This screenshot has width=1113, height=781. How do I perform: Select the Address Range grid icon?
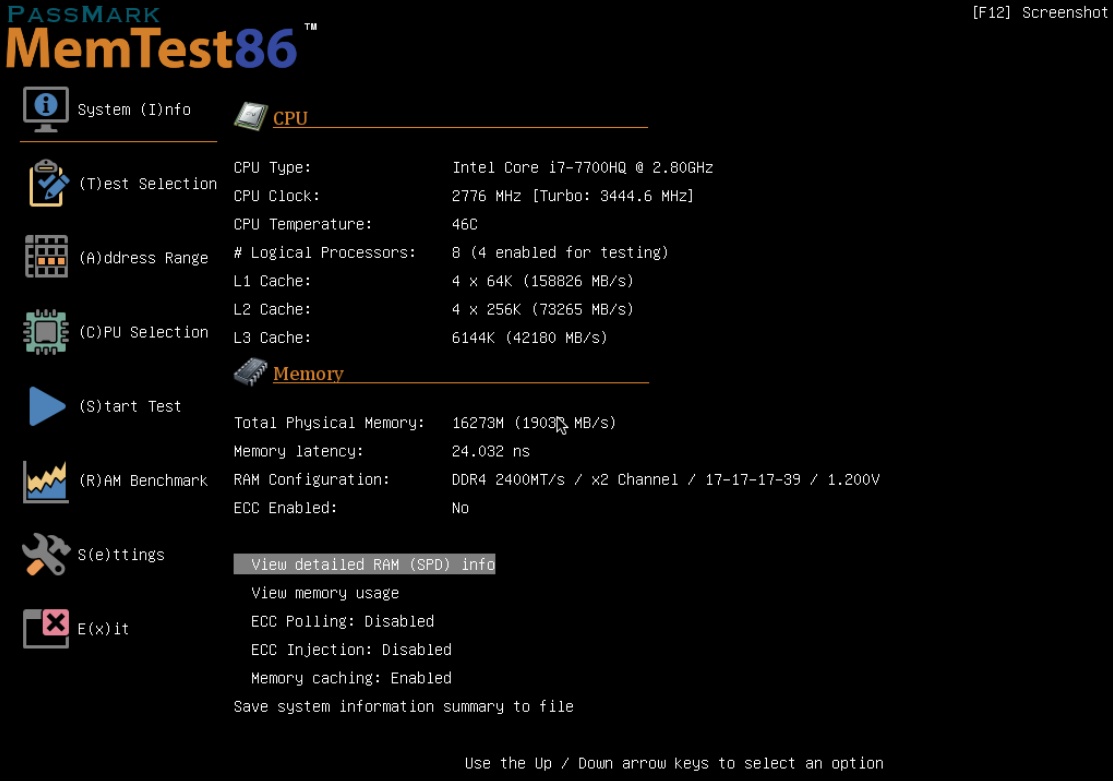pos(46,257)
